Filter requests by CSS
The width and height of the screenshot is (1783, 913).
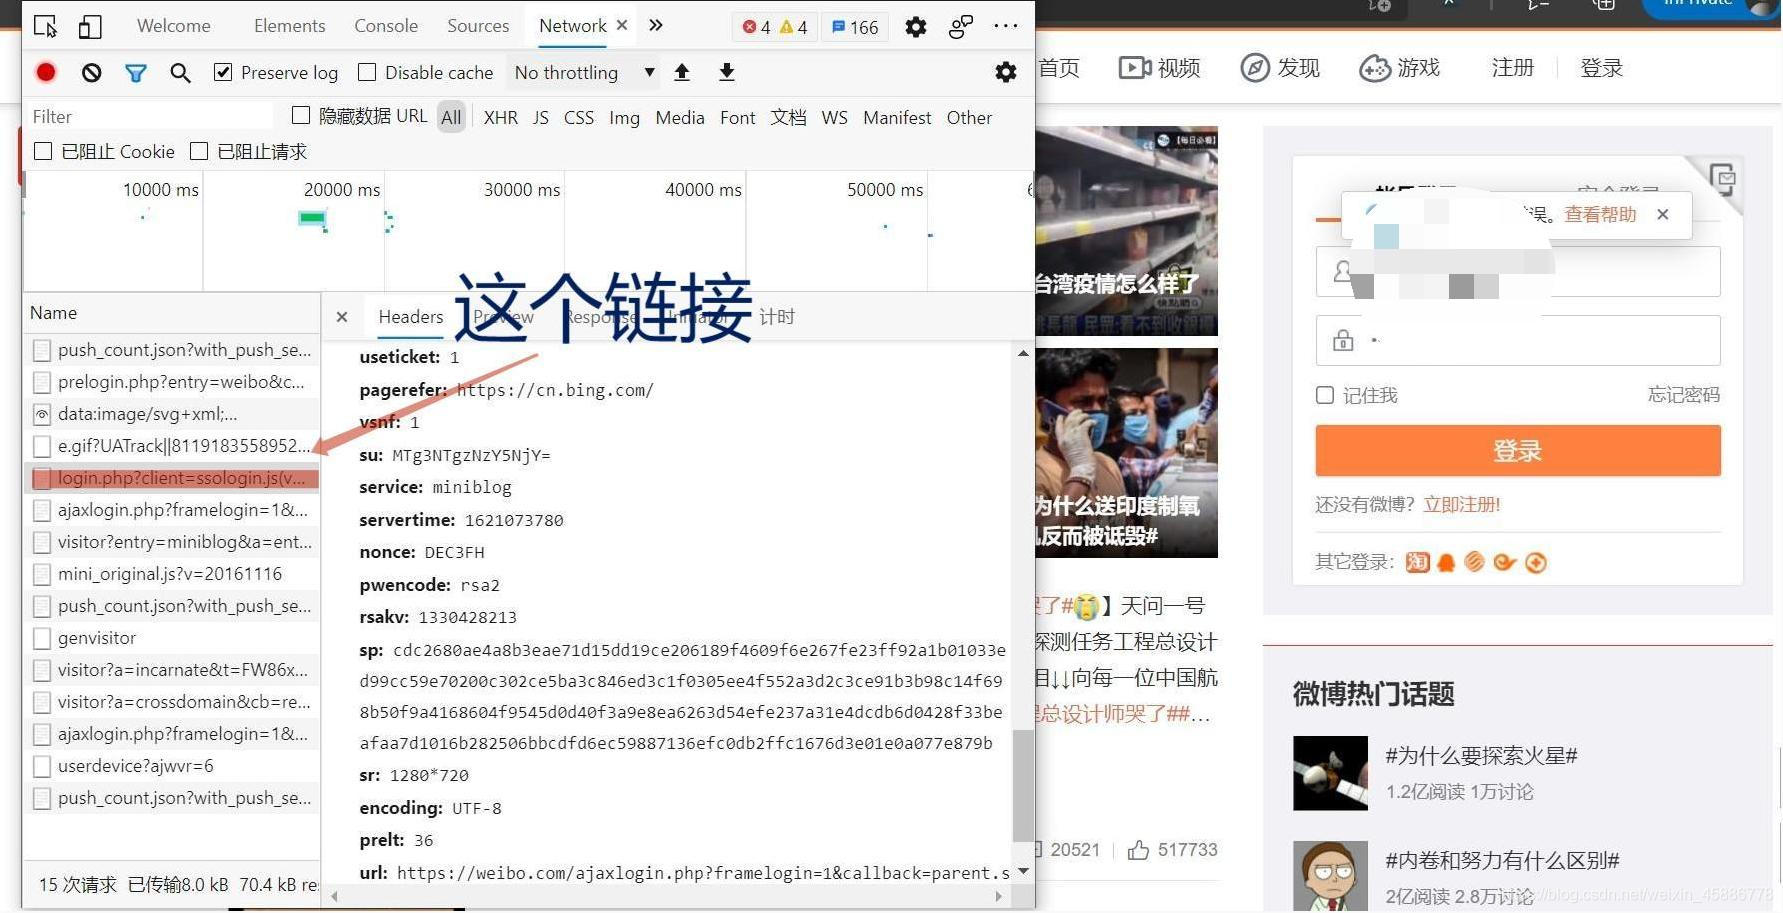pos(579,117)
